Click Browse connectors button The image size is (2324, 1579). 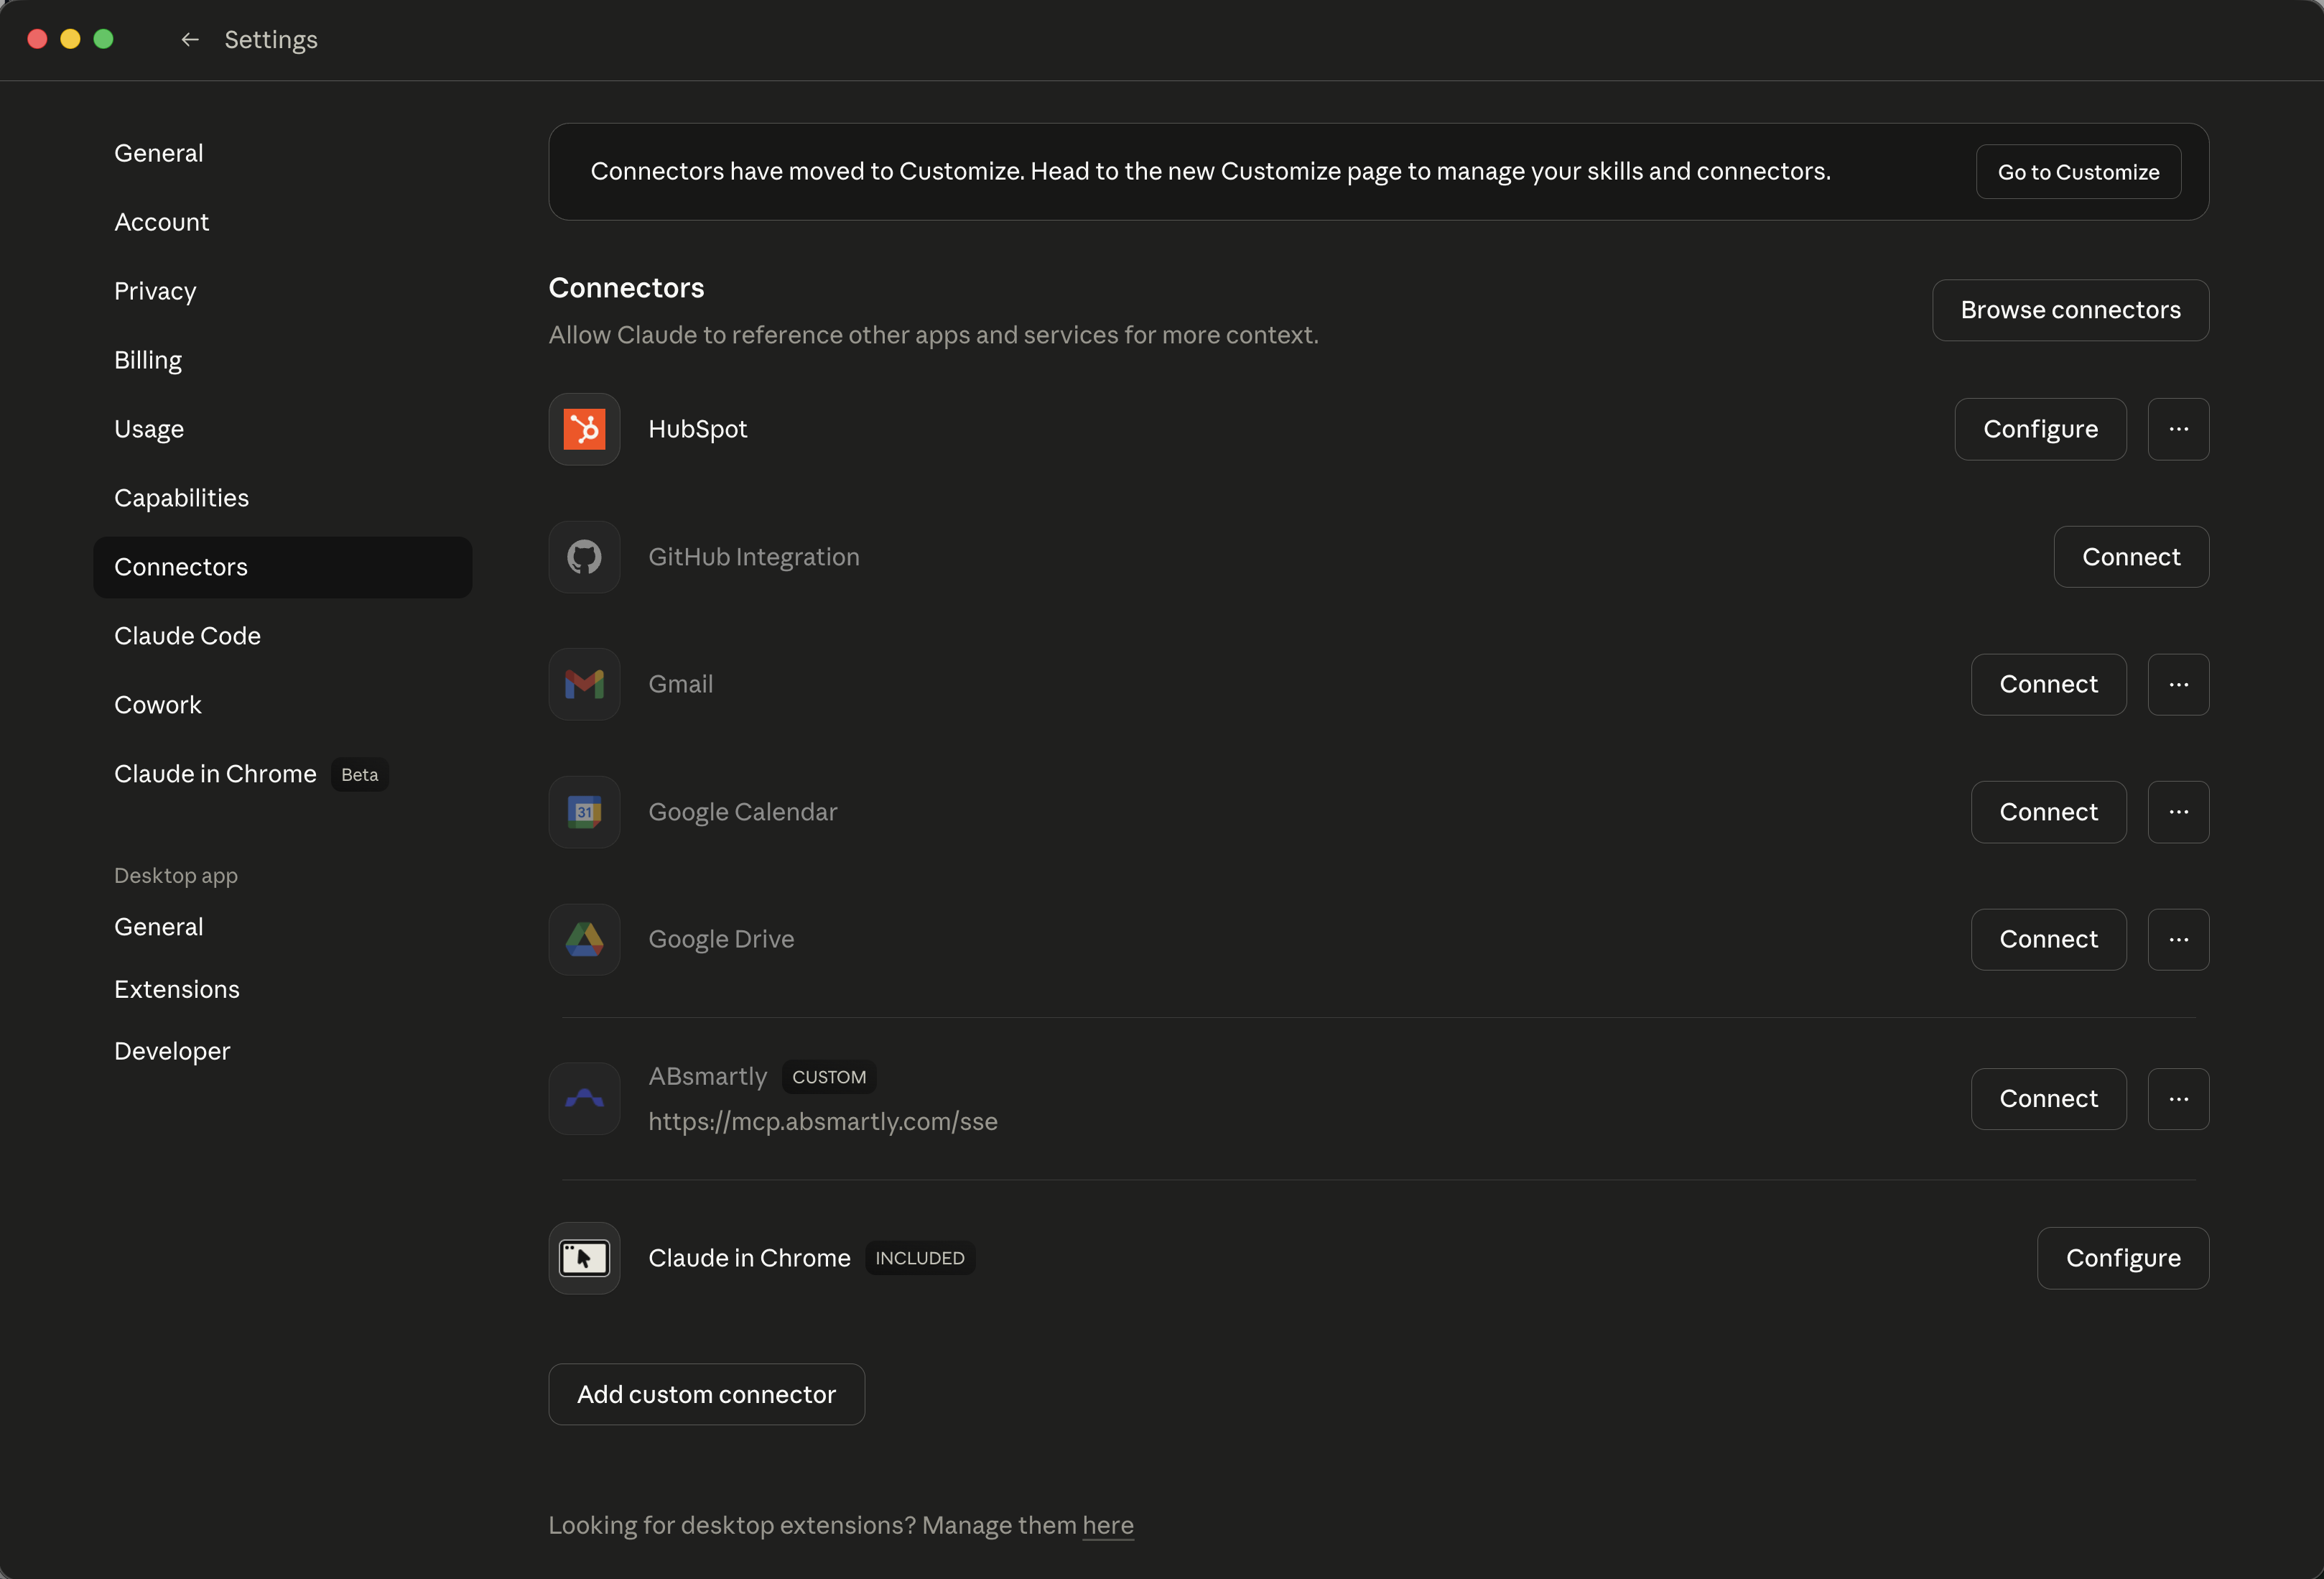point(2070,310)
